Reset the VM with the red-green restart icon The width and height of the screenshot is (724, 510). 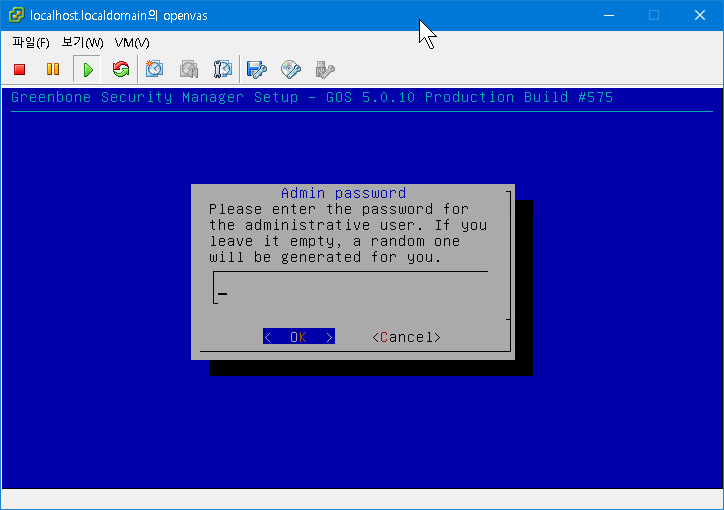pyautogui.click(x=121, y=69)
